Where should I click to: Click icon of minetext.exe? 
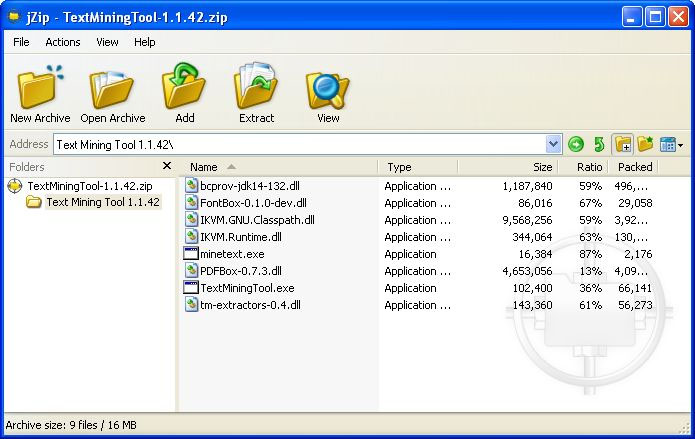pos(191,254)
